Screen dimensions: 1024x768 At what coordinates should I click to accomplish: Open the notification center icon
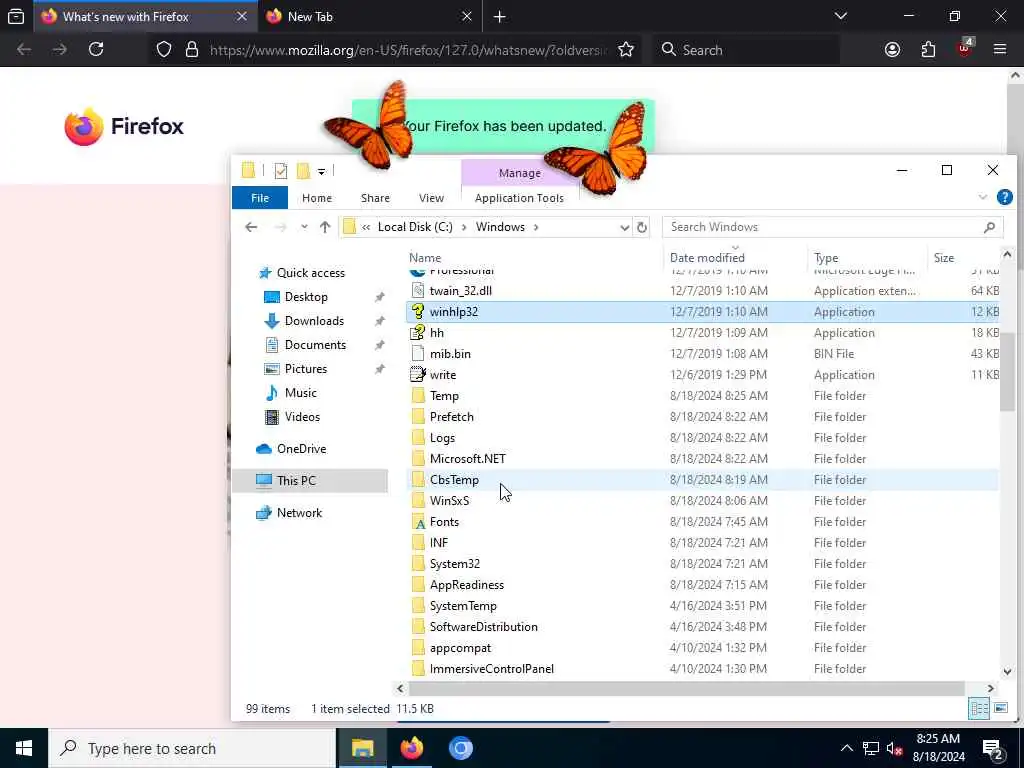pos(992,748)
